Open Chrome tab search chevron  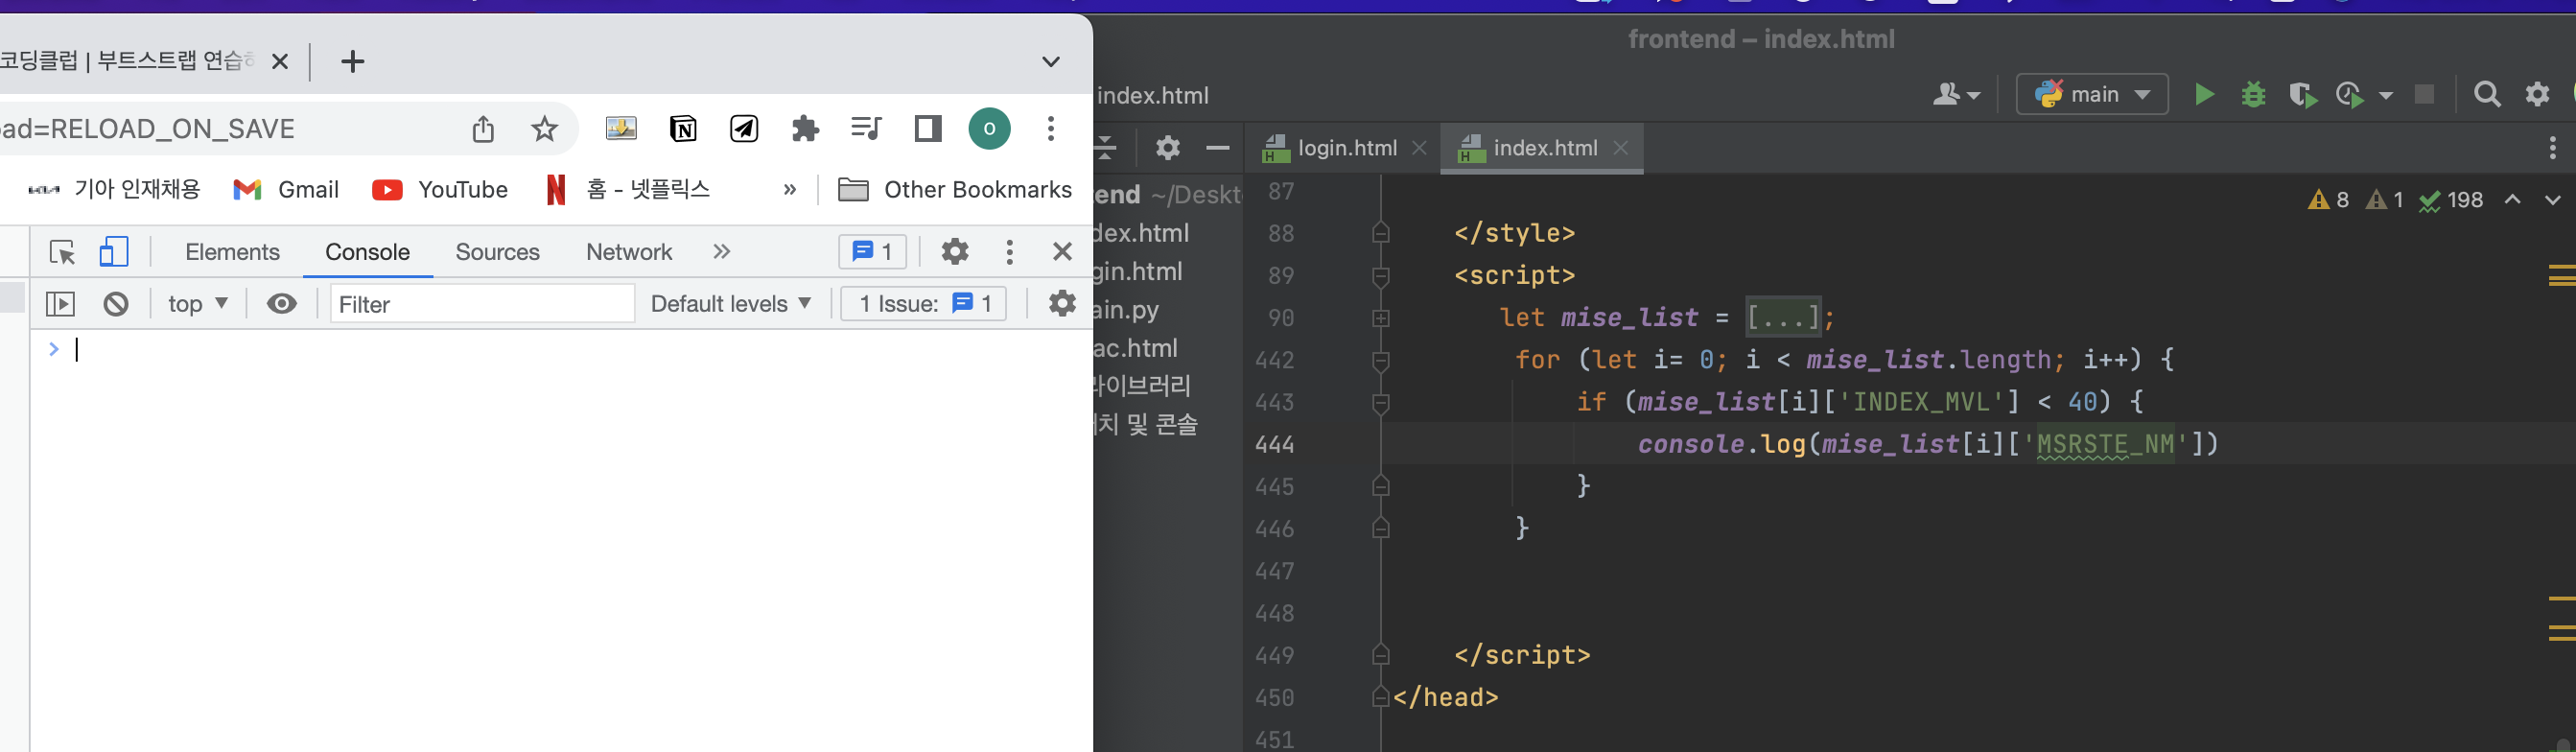(1051, 62)
